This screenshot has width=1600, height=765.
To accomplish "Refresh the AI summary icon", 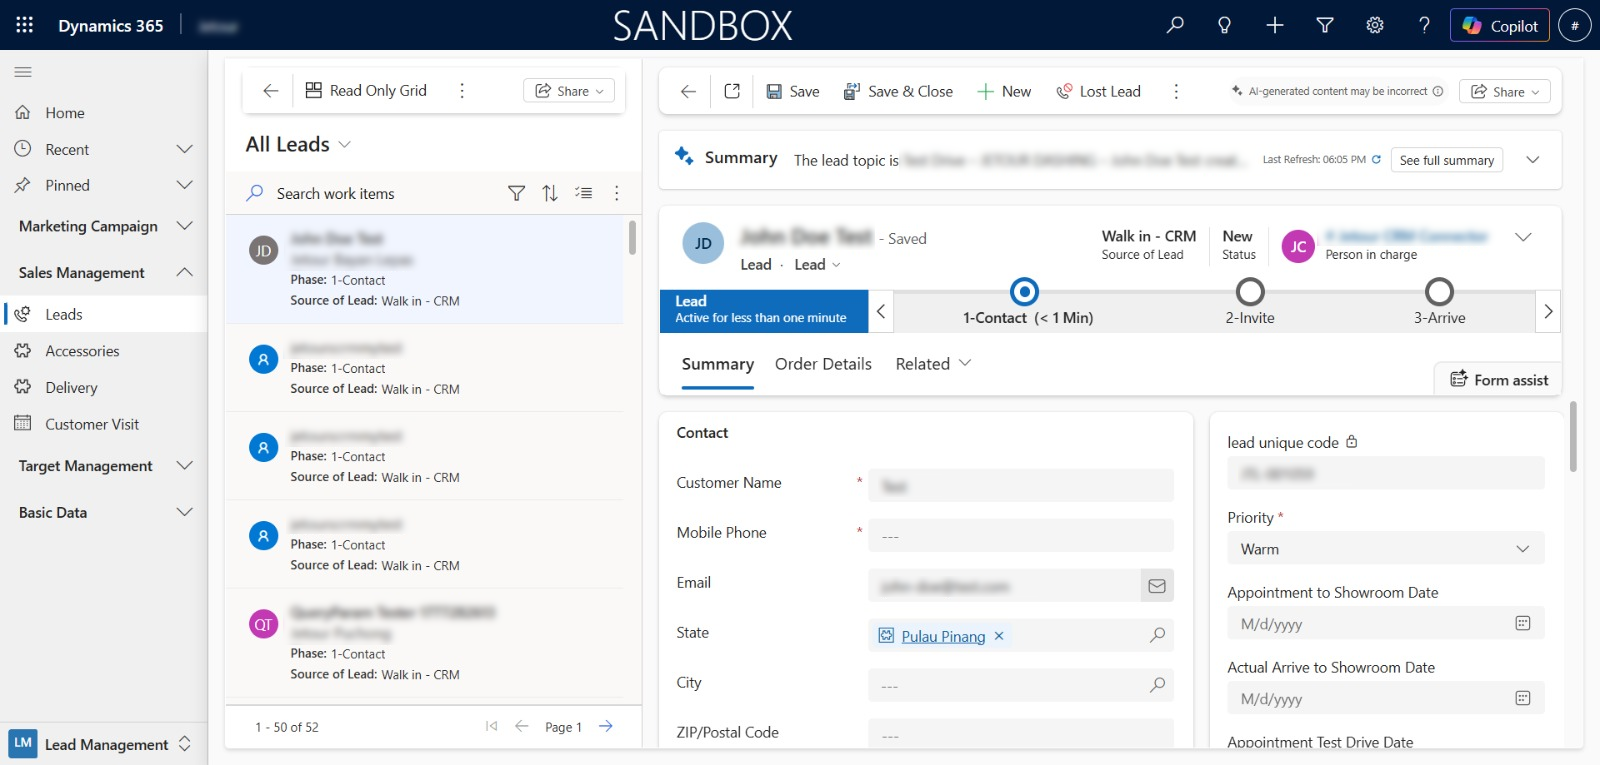I will point(1376,159).
